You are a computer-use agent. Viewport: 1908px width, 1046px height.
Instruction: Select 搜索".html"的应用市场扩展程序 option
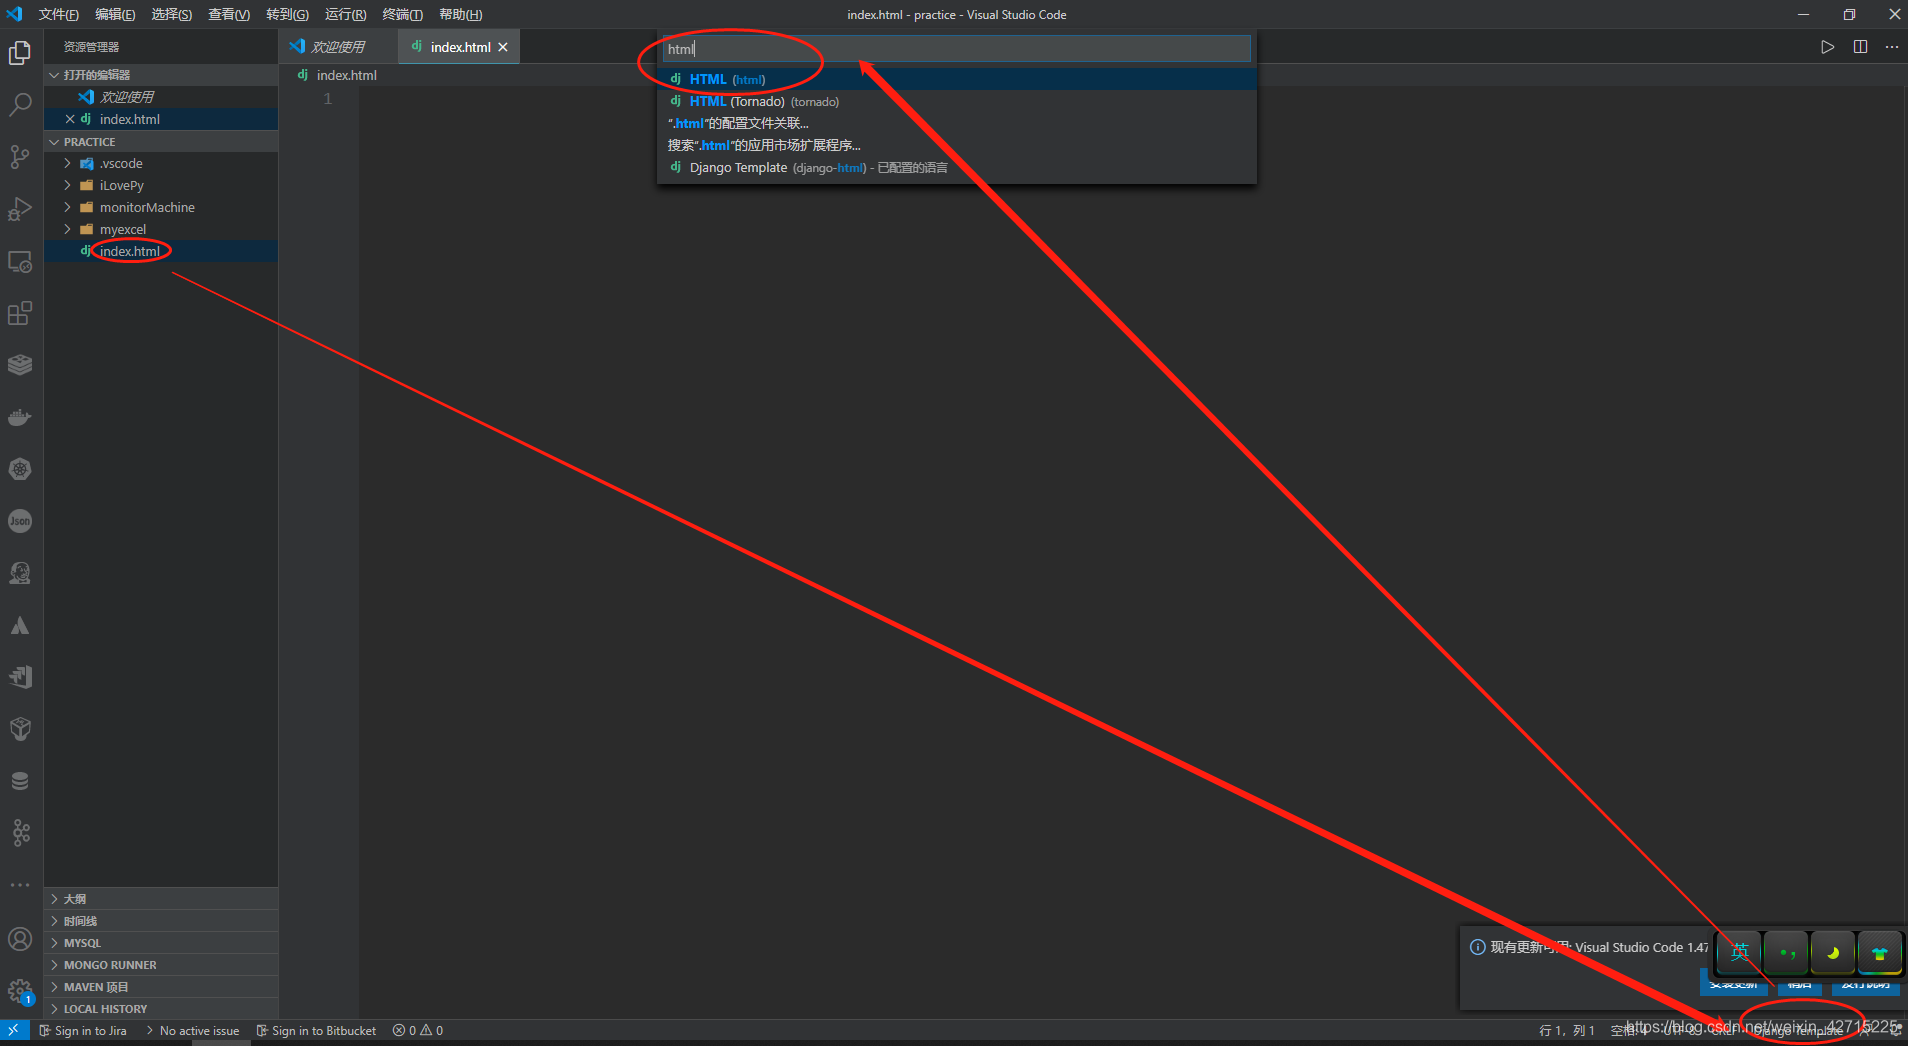tap(957, 145)
